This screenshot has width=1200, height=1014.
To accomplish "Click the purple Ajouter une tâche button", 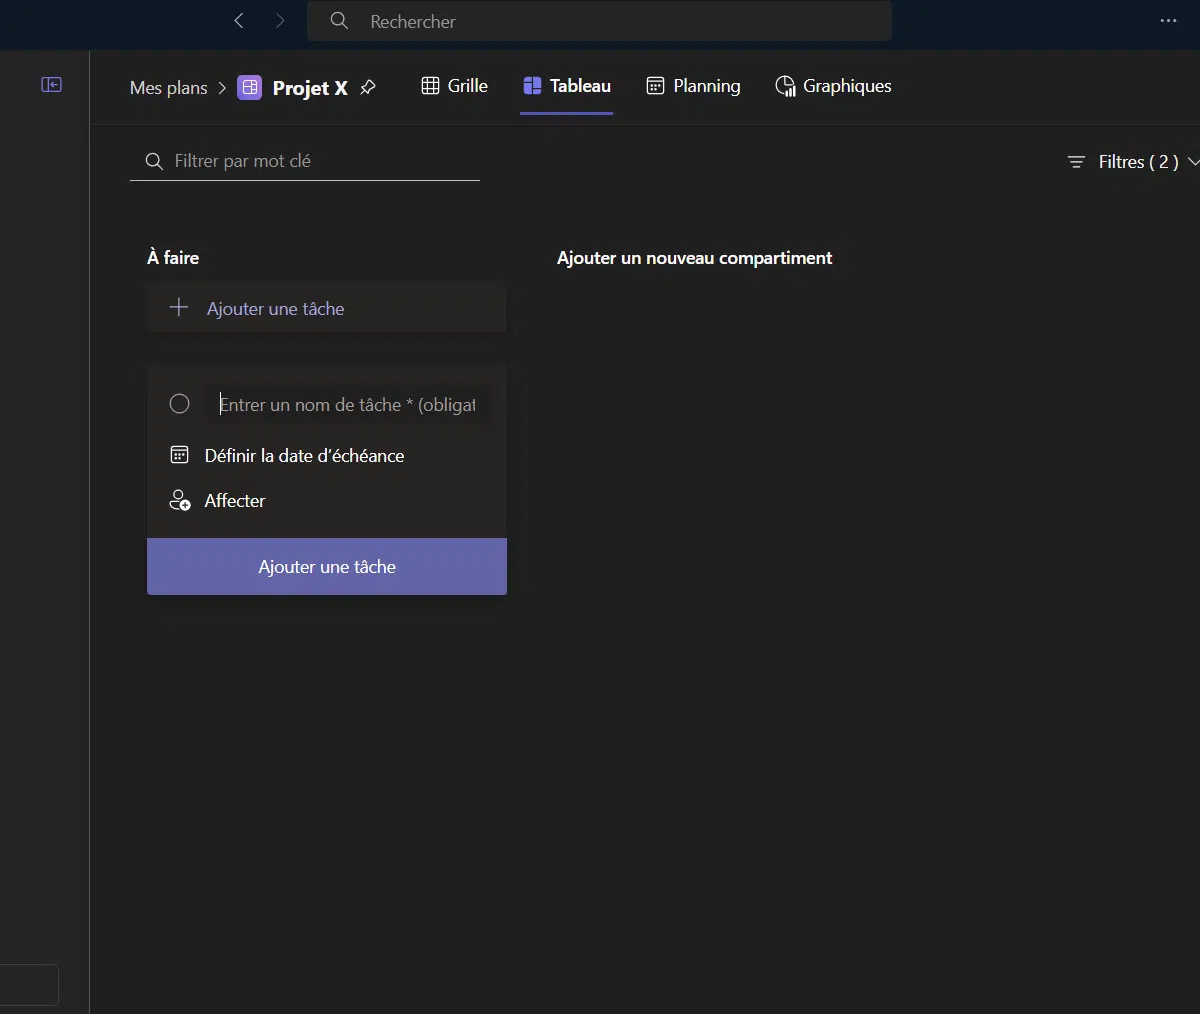I will [327, 567].
